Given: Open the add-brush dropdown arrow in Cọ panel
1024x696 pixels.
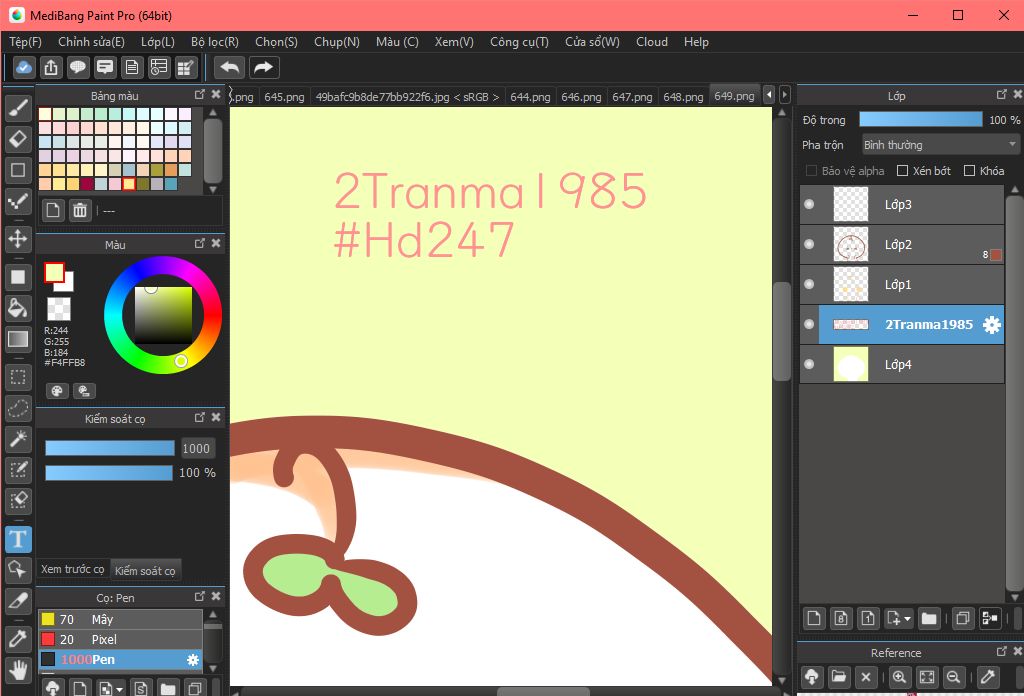Looking at the screenshot, I should click(x=120, y=689).
